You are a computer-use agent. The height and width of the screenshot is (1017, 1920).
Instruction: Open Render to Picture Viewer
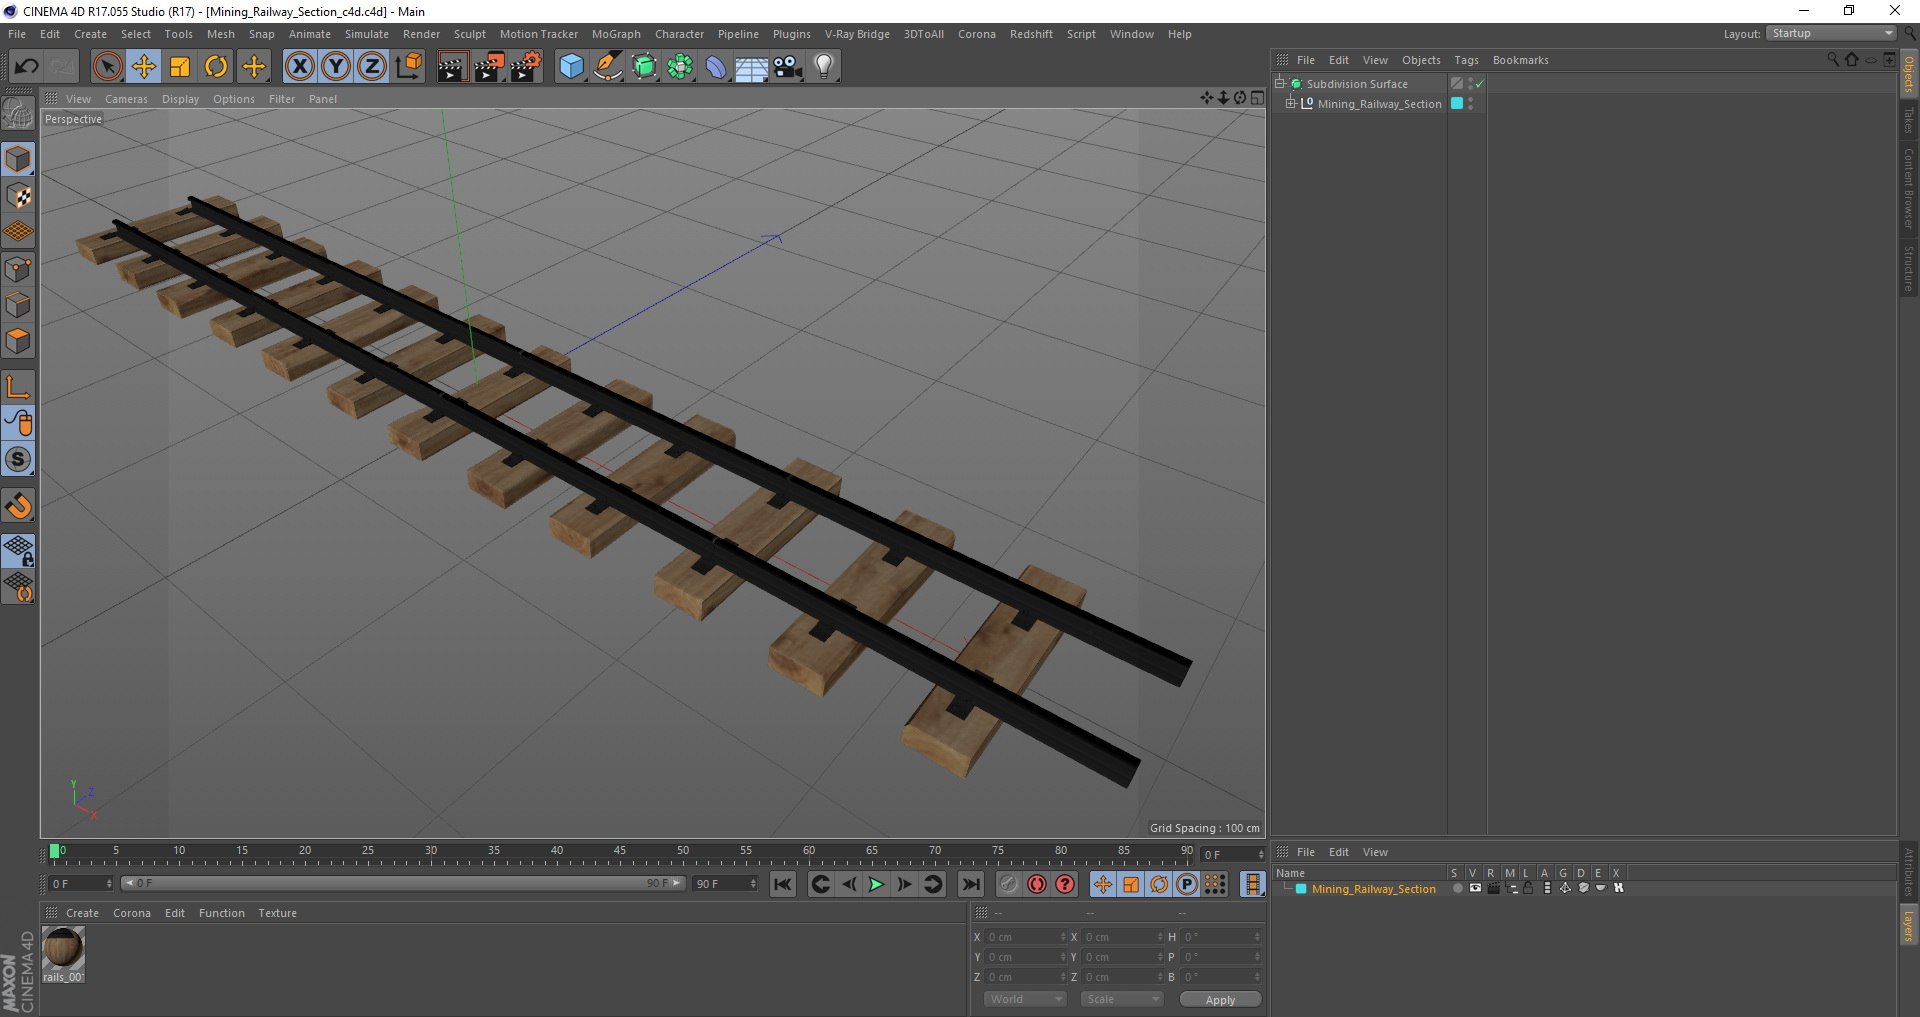489,67
